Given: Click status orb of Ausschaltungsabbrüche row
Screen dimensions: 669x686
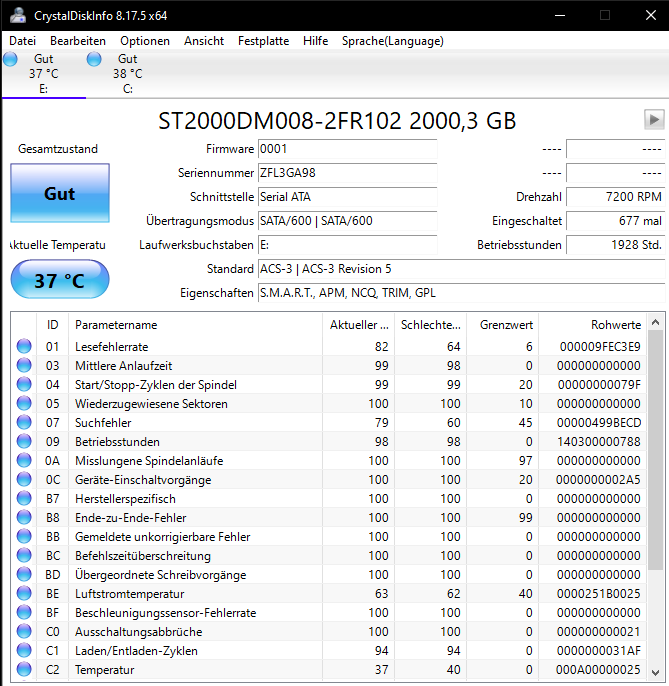Looking at the screenshot, I should pyautogui.click(x=24, y=631).
